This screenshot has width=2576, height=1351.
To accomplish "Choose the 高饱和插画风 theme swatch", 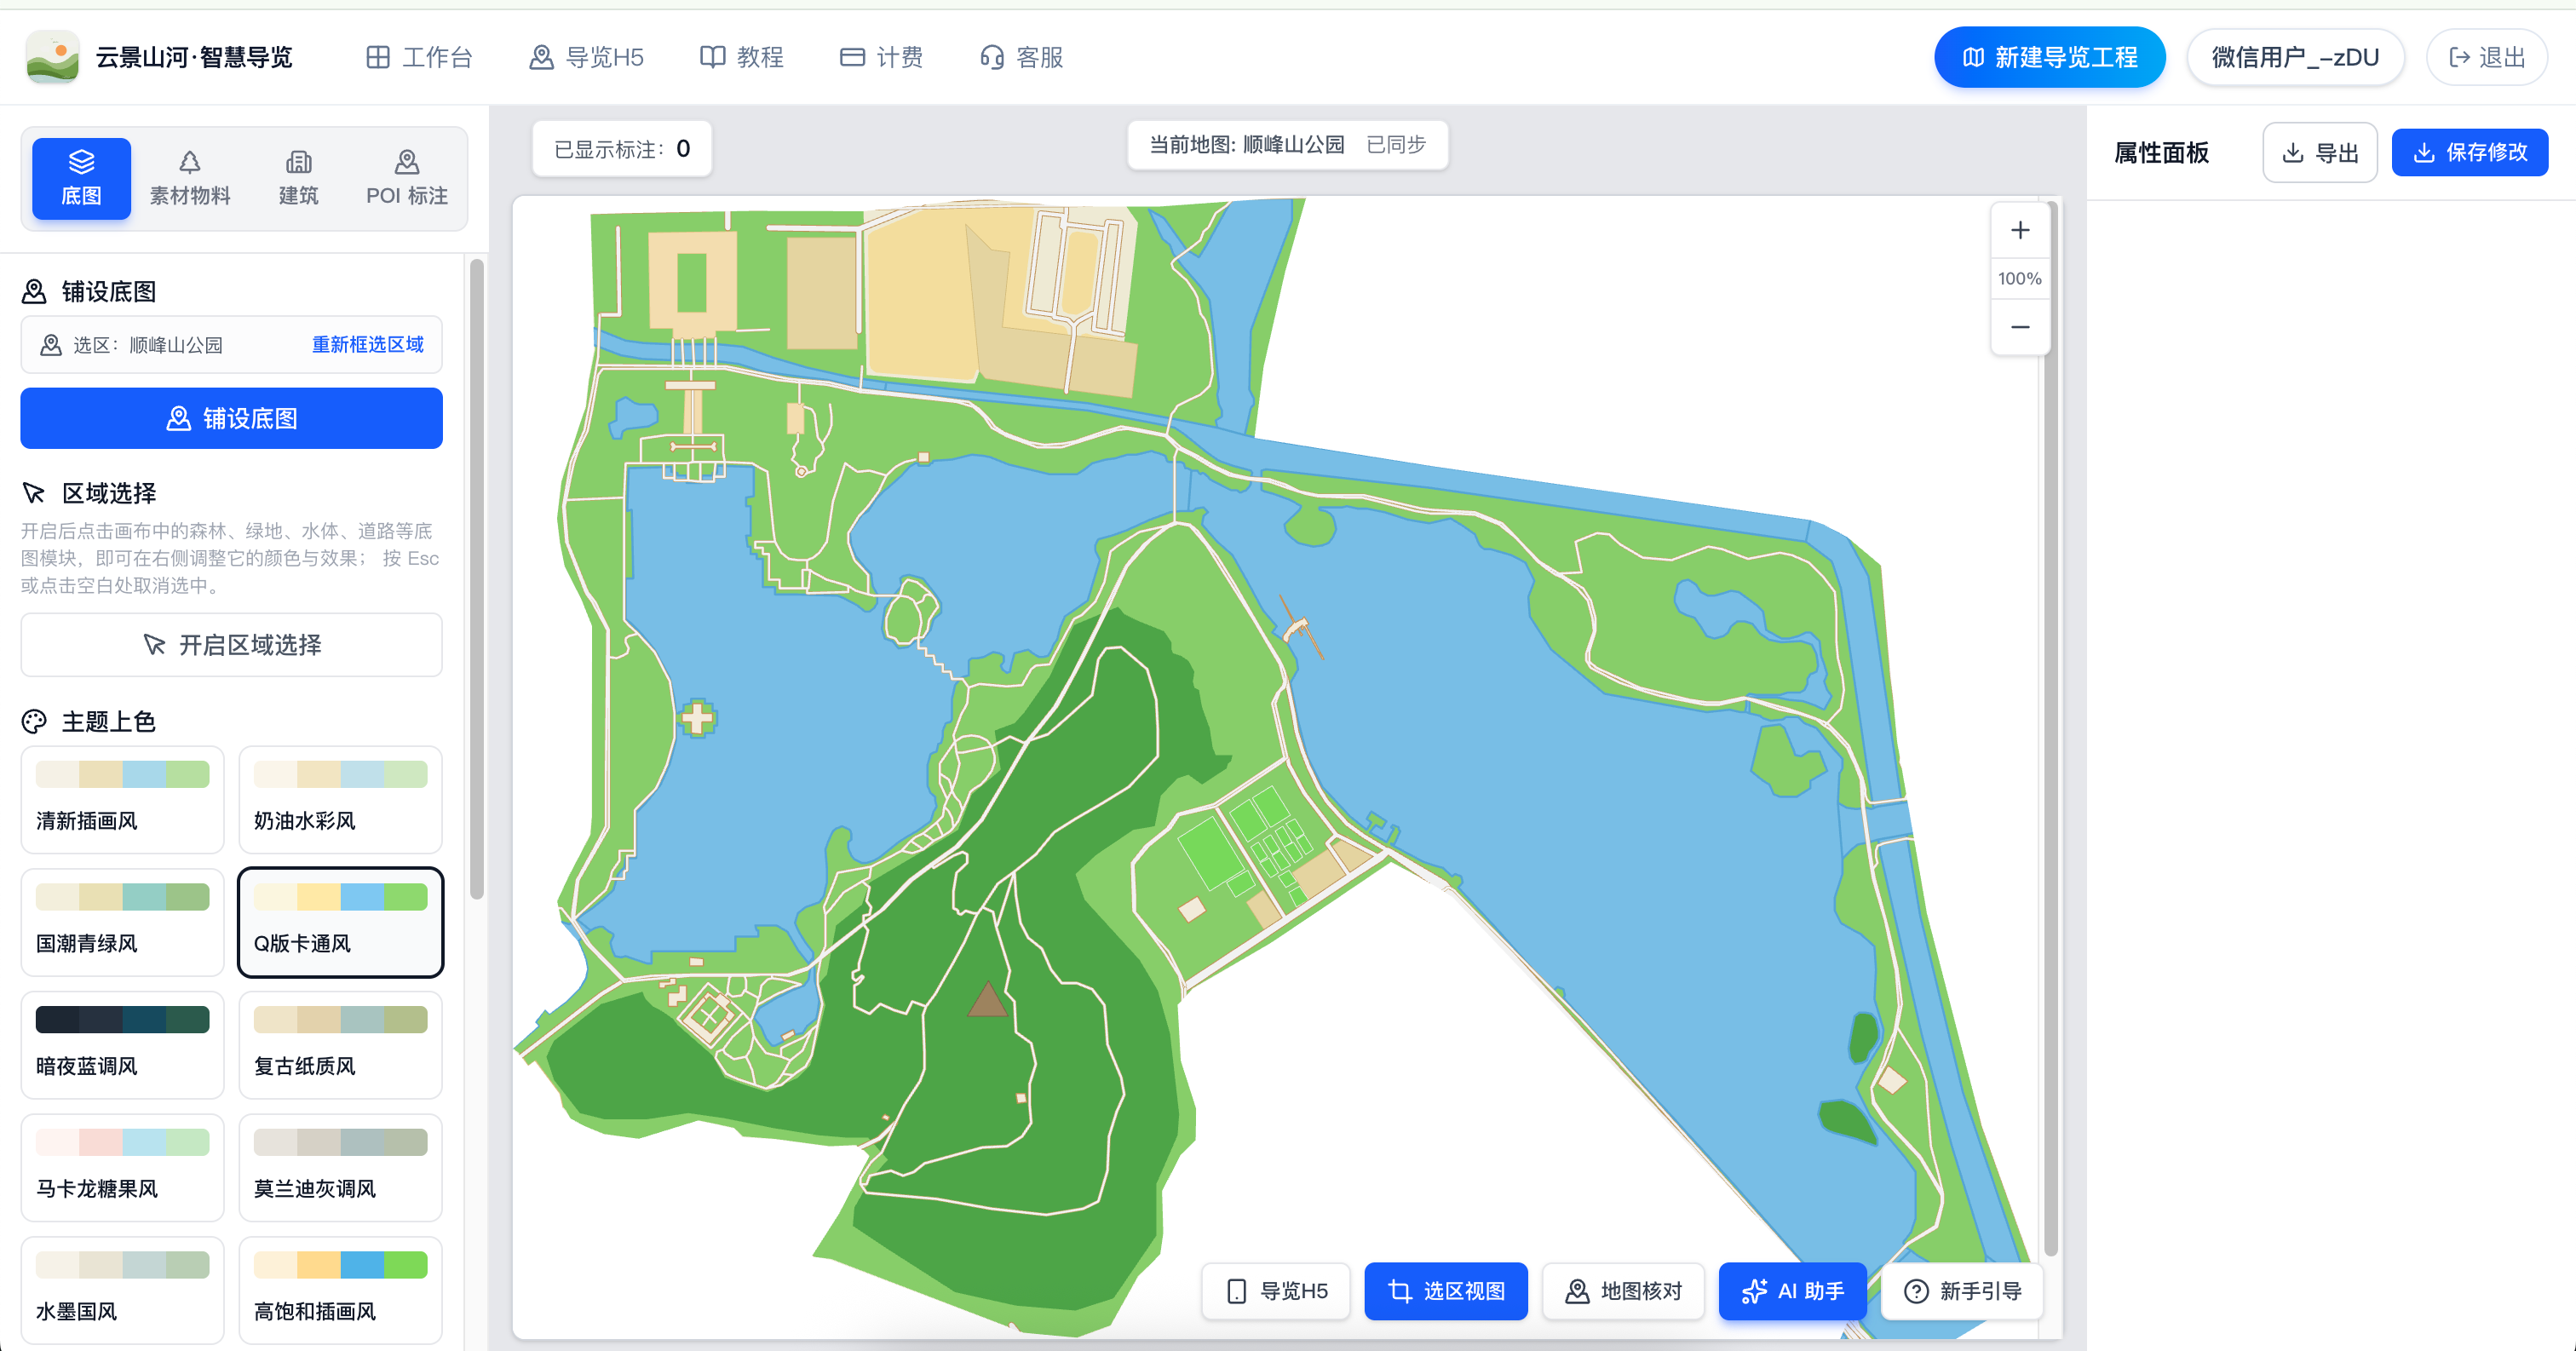I will (x=340, y=1290).
